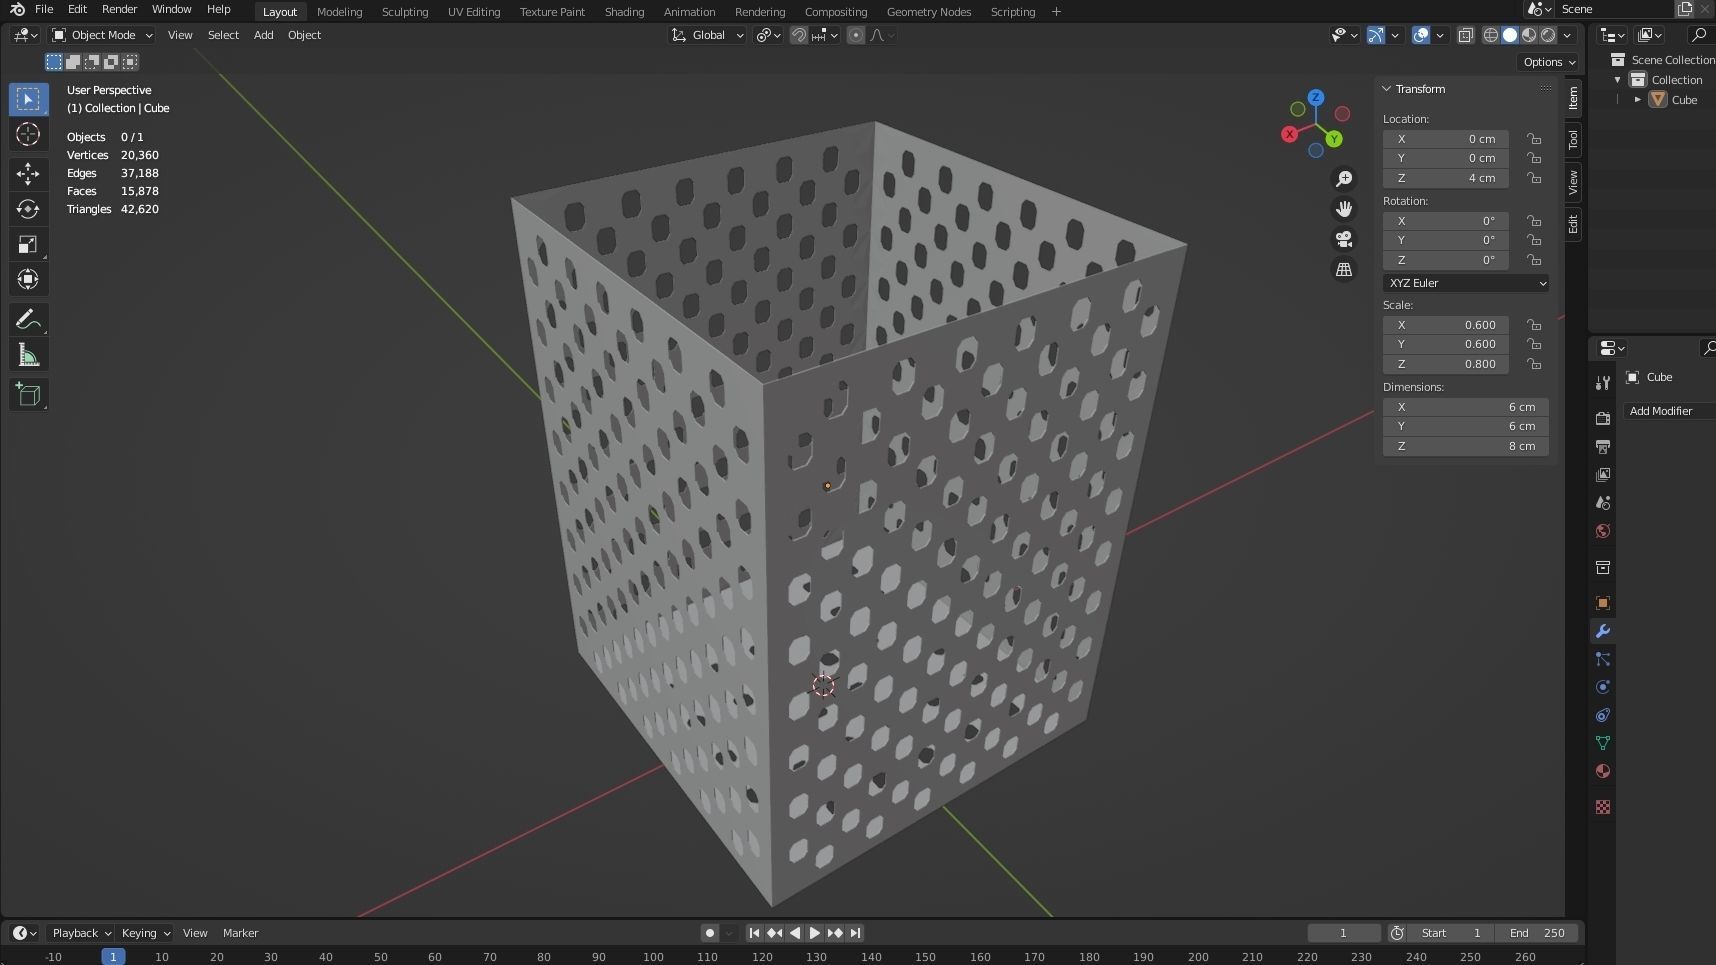
Task: Enable rendered viewport shading
Action: (x=1548, y=35)
